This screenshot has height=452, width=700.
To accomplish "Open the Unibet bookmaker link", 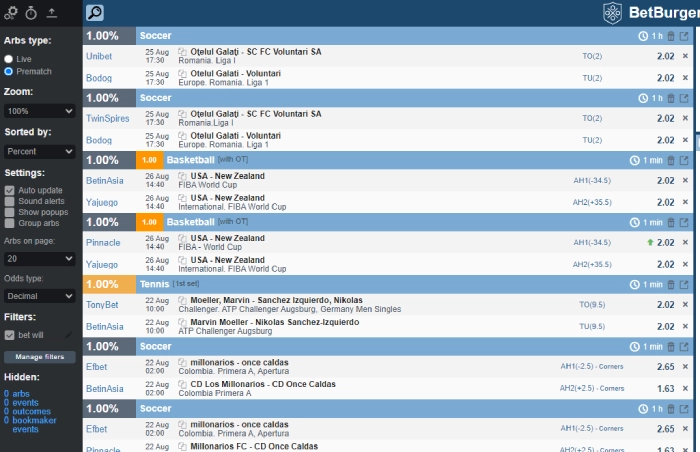I will (99, 56).
